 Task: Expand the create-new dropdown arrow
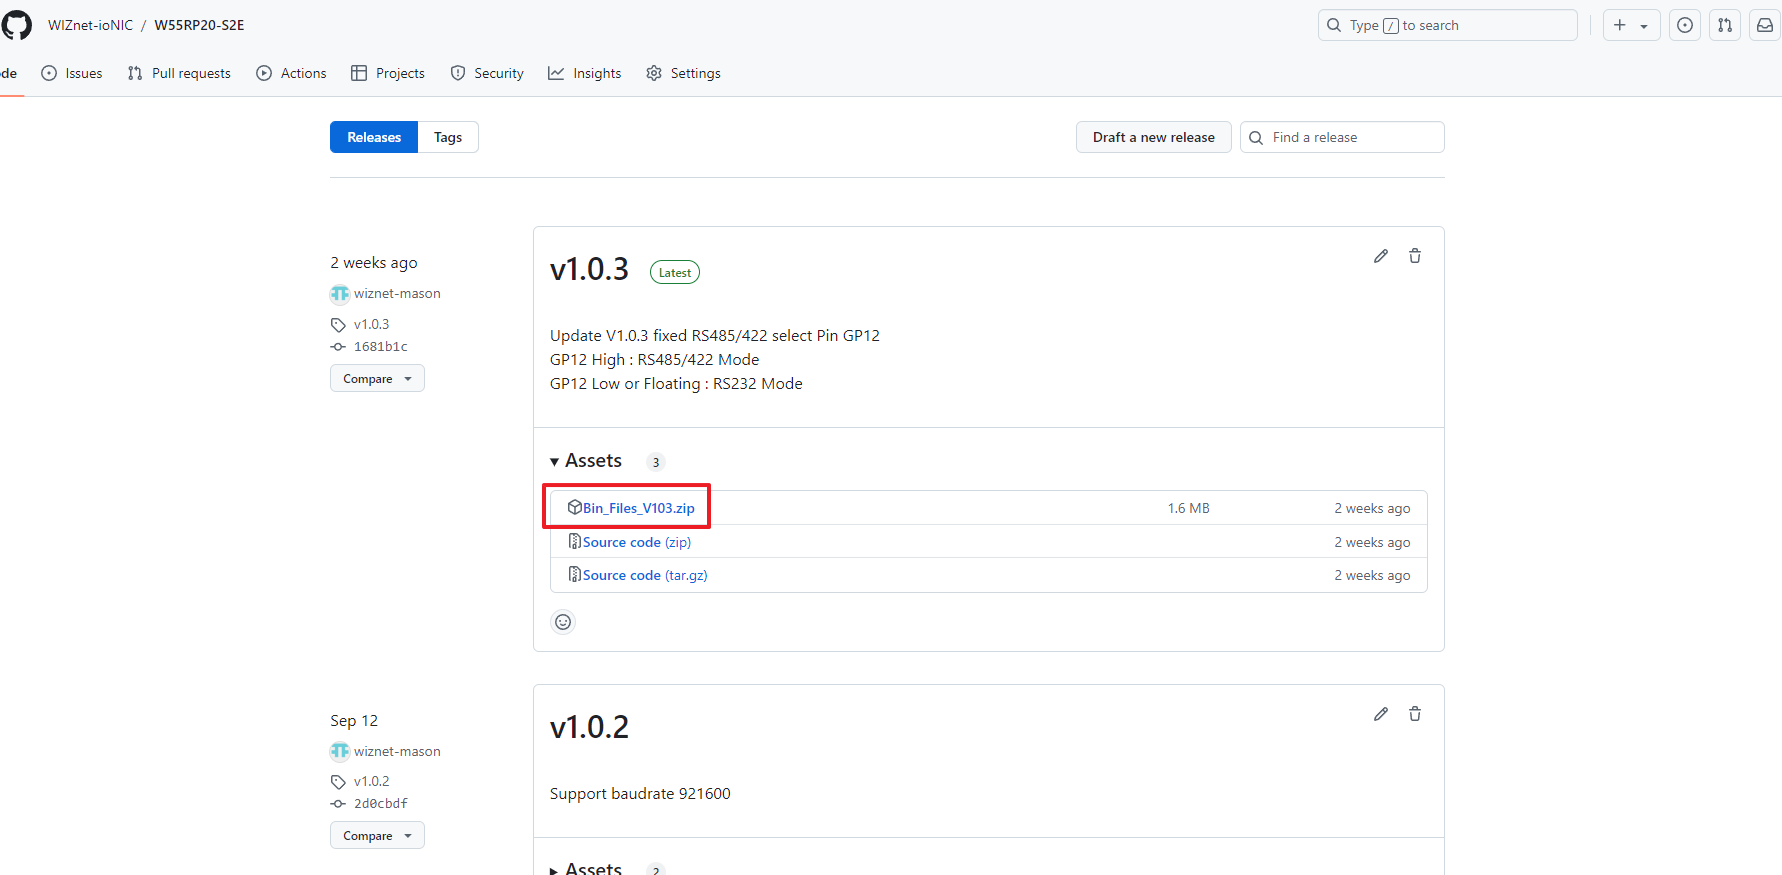point(1644,26)
